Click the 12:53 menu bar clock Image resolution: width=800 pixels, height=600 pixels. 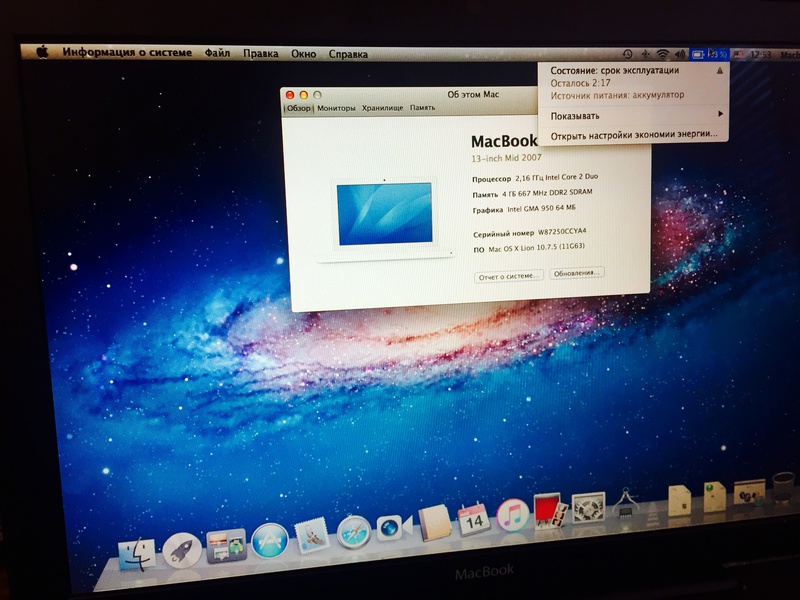tap(761, 54)
